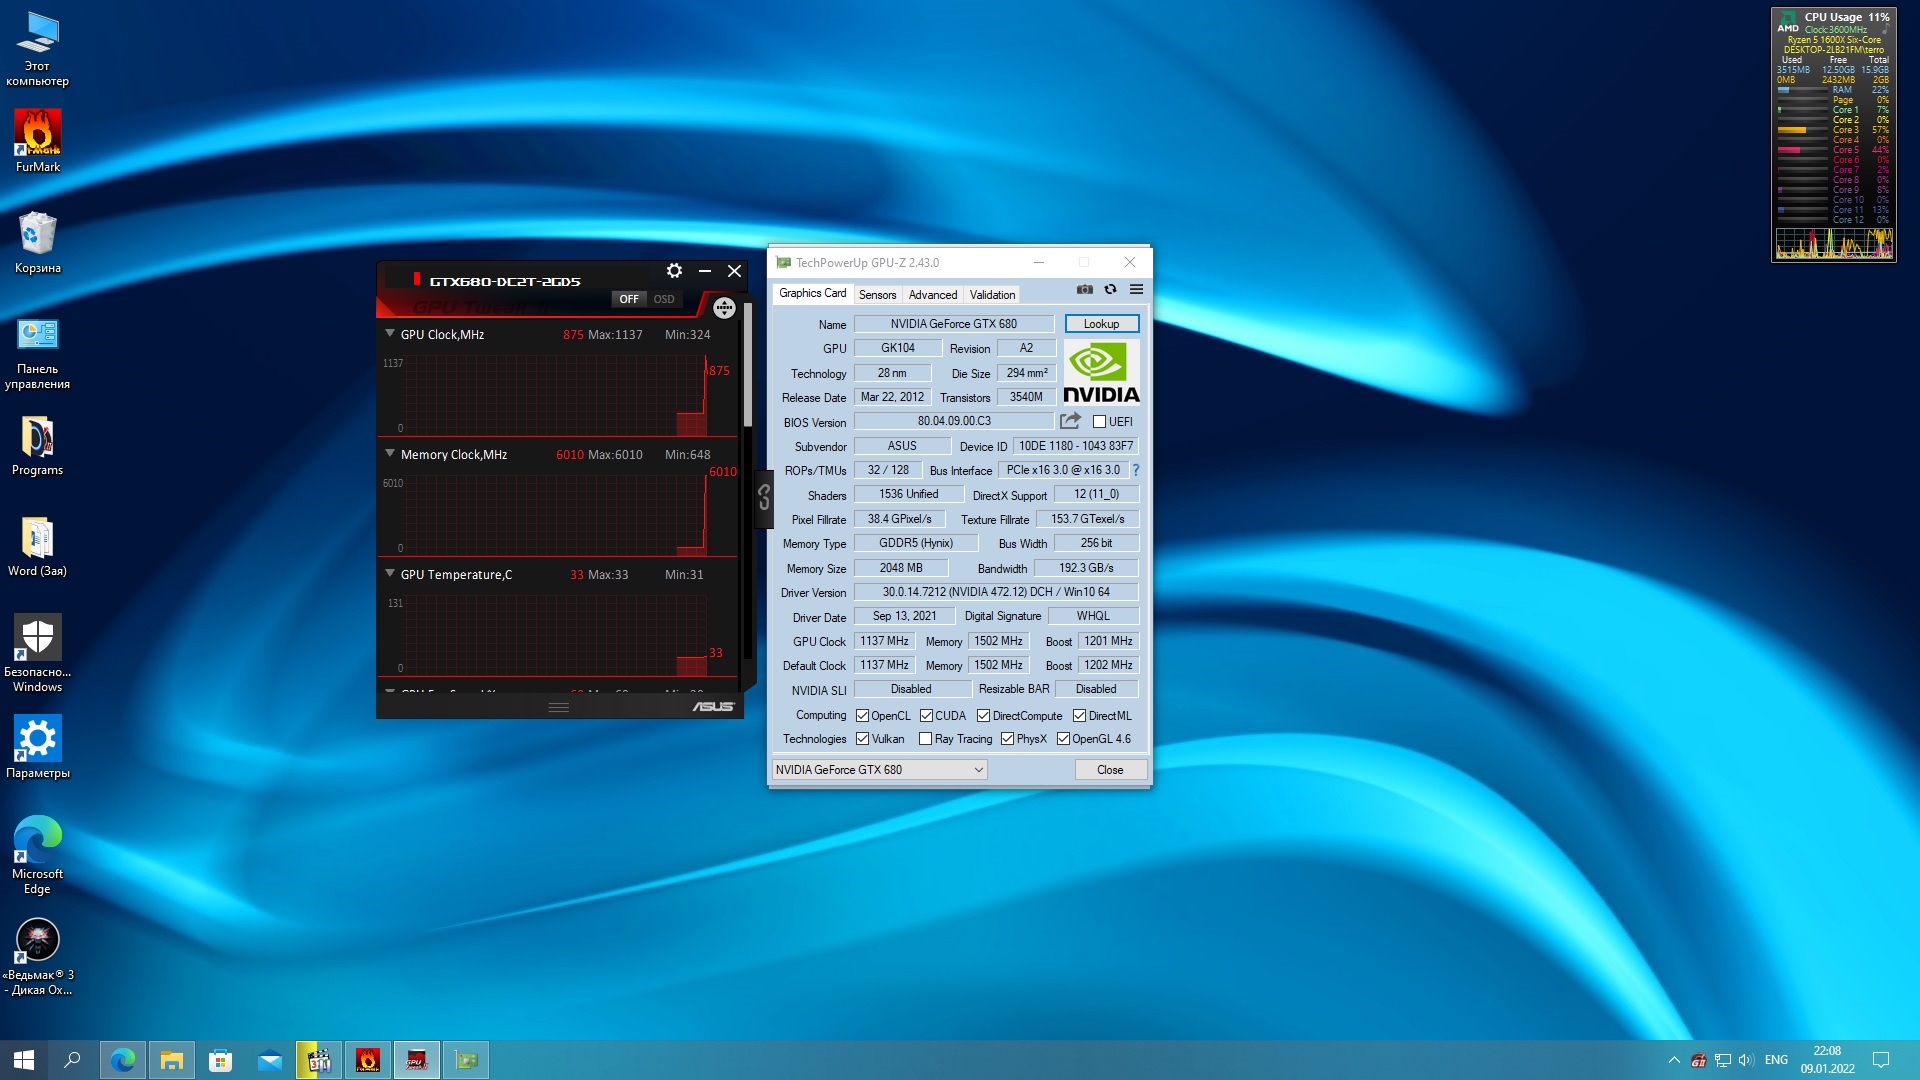1920x1080 pixels.
Task: Switch to the Sensors tab
Action: coord(877,294)
